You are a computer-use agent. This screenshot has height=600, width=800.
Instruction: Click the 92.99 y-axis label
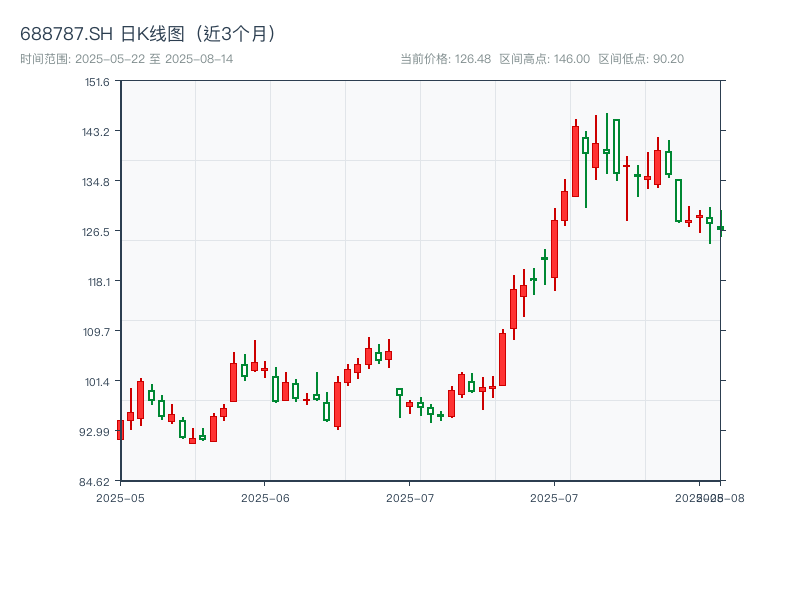pyautogui.click(x=97, y=432)
